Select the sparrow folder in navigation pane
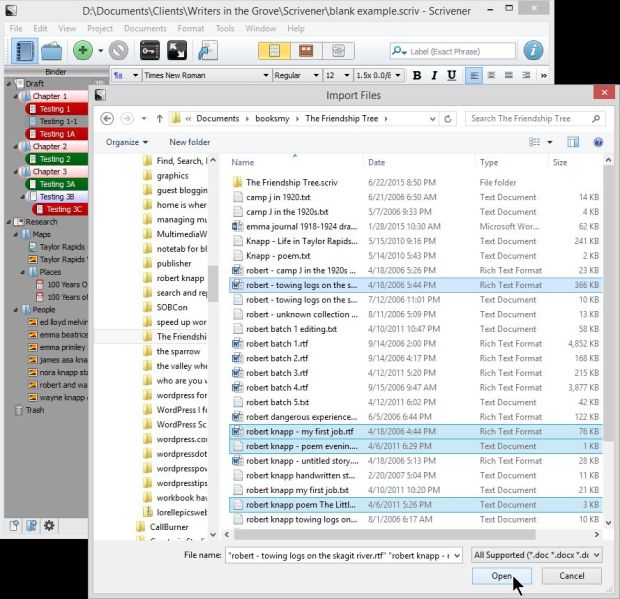The width and height of the screenshot is (620, 599). tap(178, 351)
